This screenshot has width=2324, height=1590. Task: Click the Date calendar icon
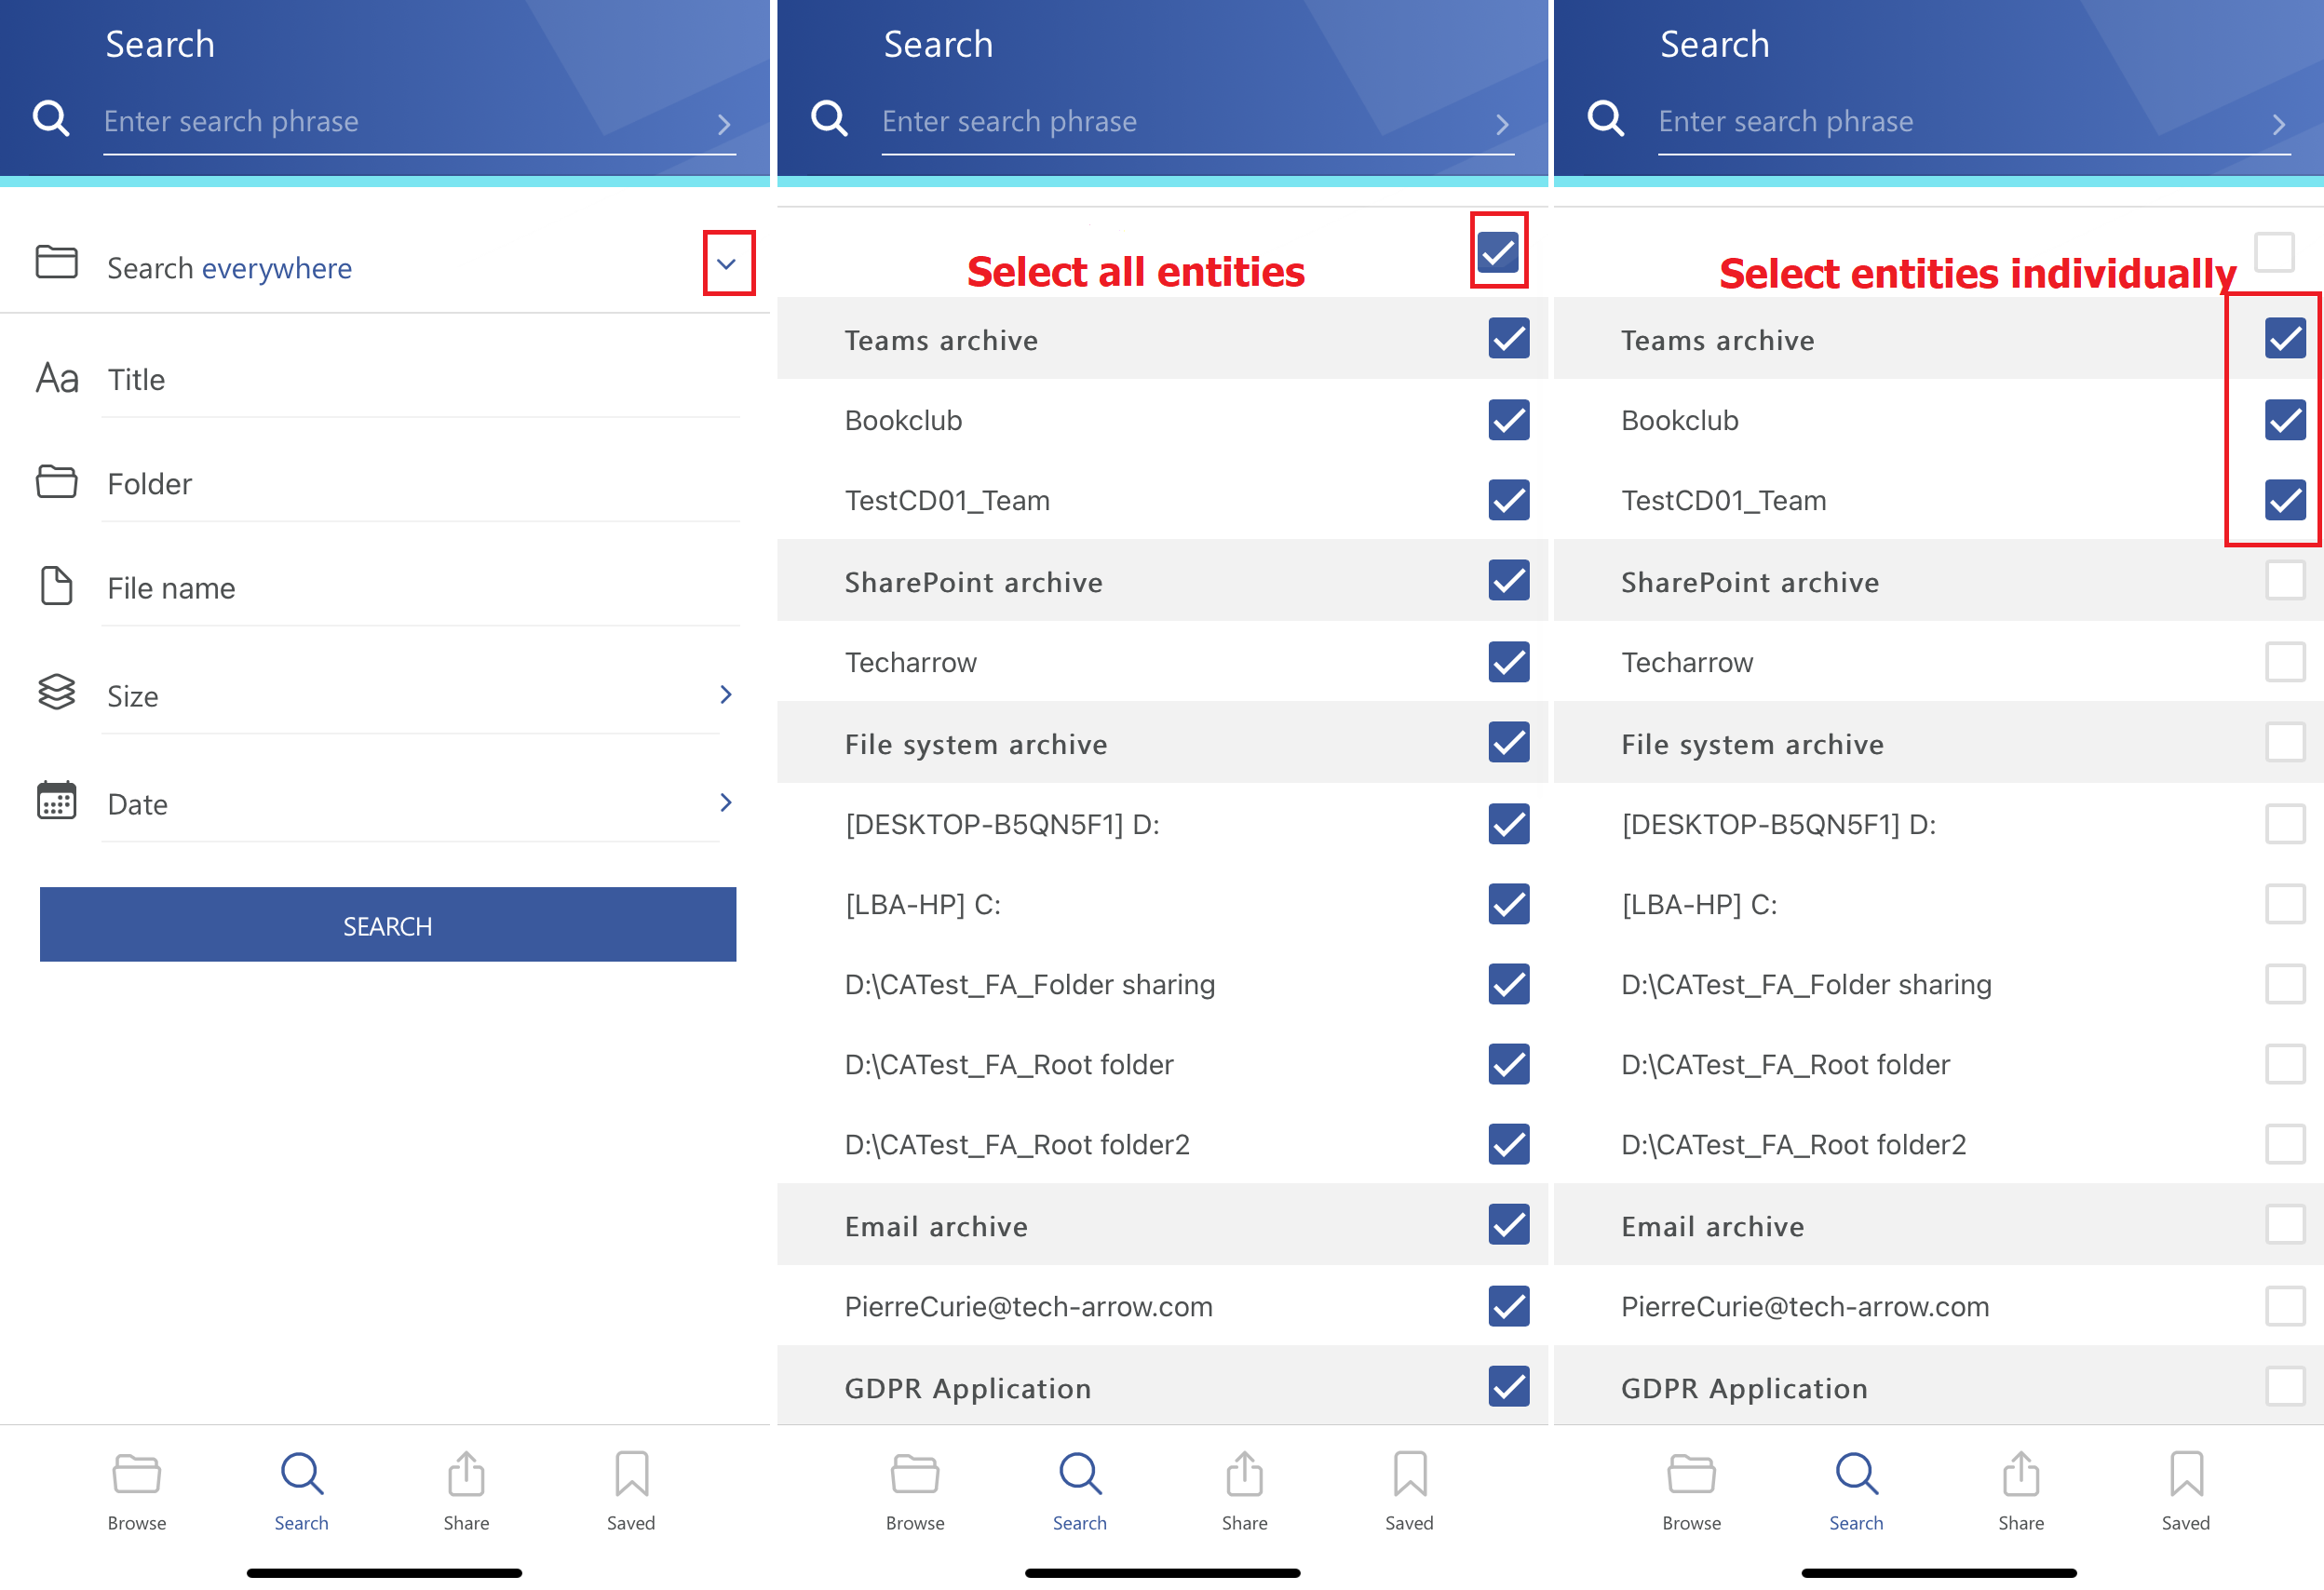56,801
